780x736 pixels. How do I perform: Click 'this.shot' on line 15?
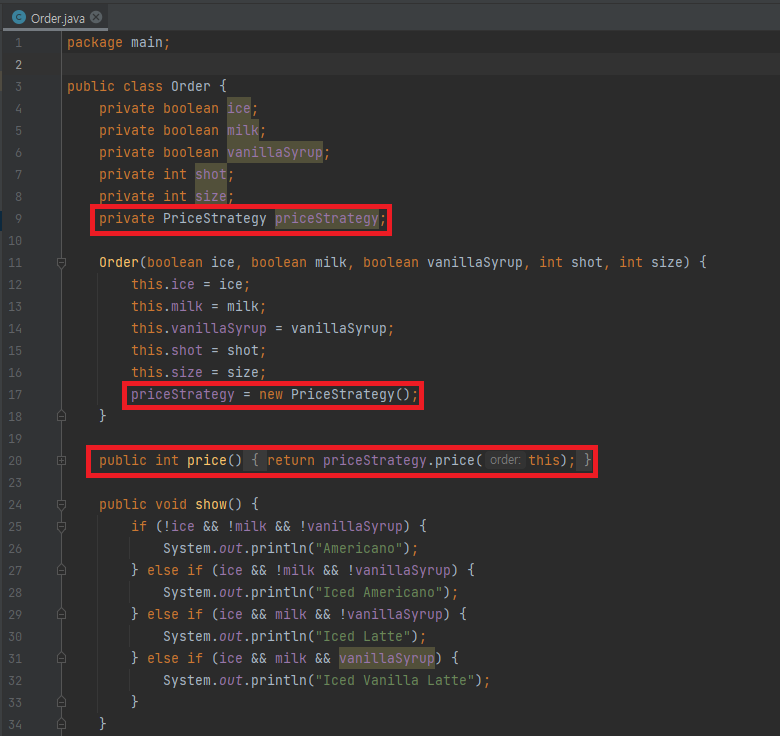coord(167,350)
